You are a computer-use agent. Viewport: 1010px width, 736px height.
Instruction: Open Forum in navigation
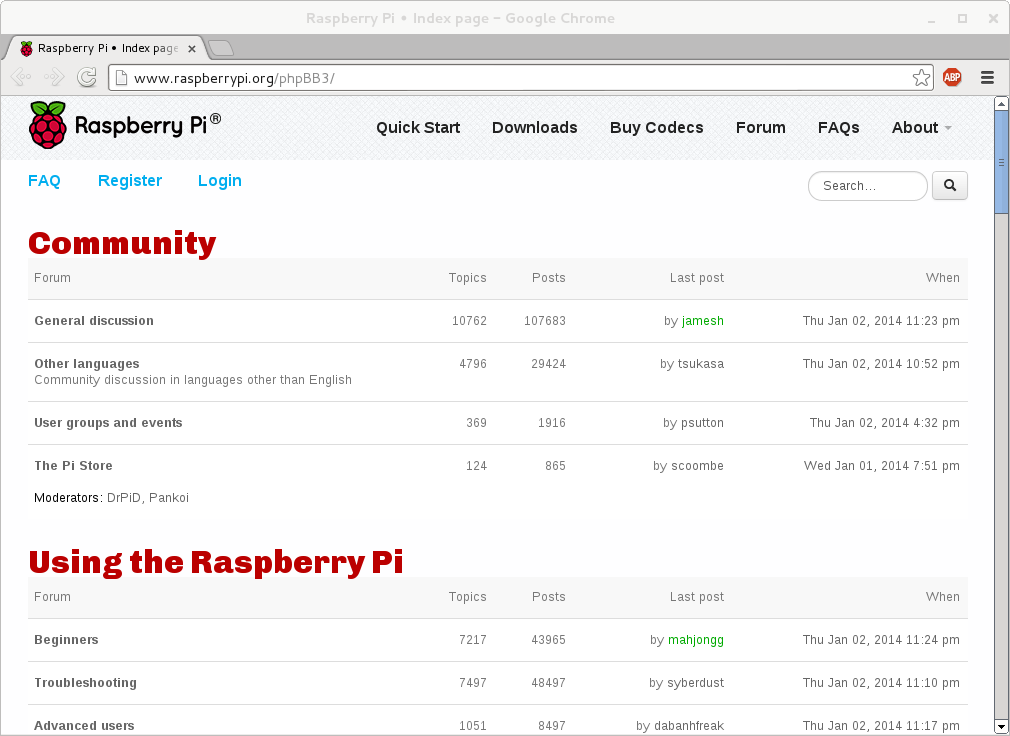(x=761, y=127)
